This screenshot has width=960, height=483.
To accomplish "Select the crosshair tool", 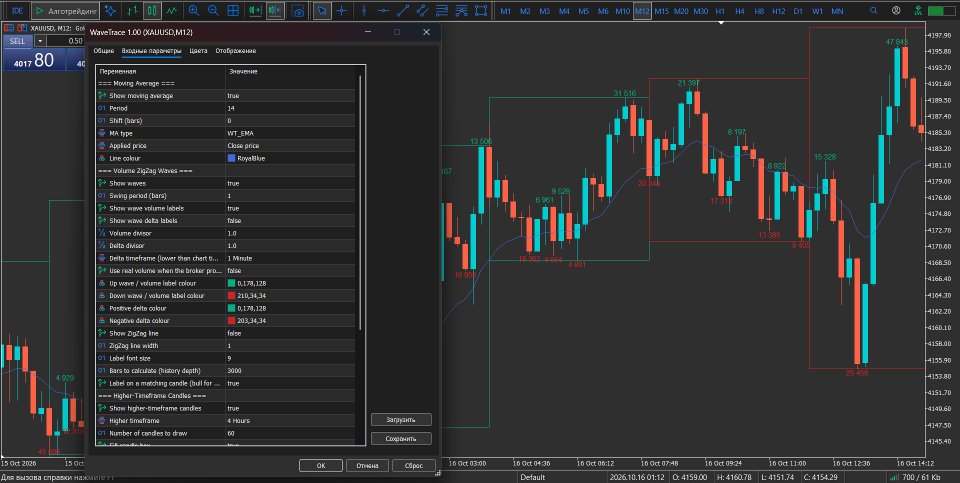I will tap(342, 10).
